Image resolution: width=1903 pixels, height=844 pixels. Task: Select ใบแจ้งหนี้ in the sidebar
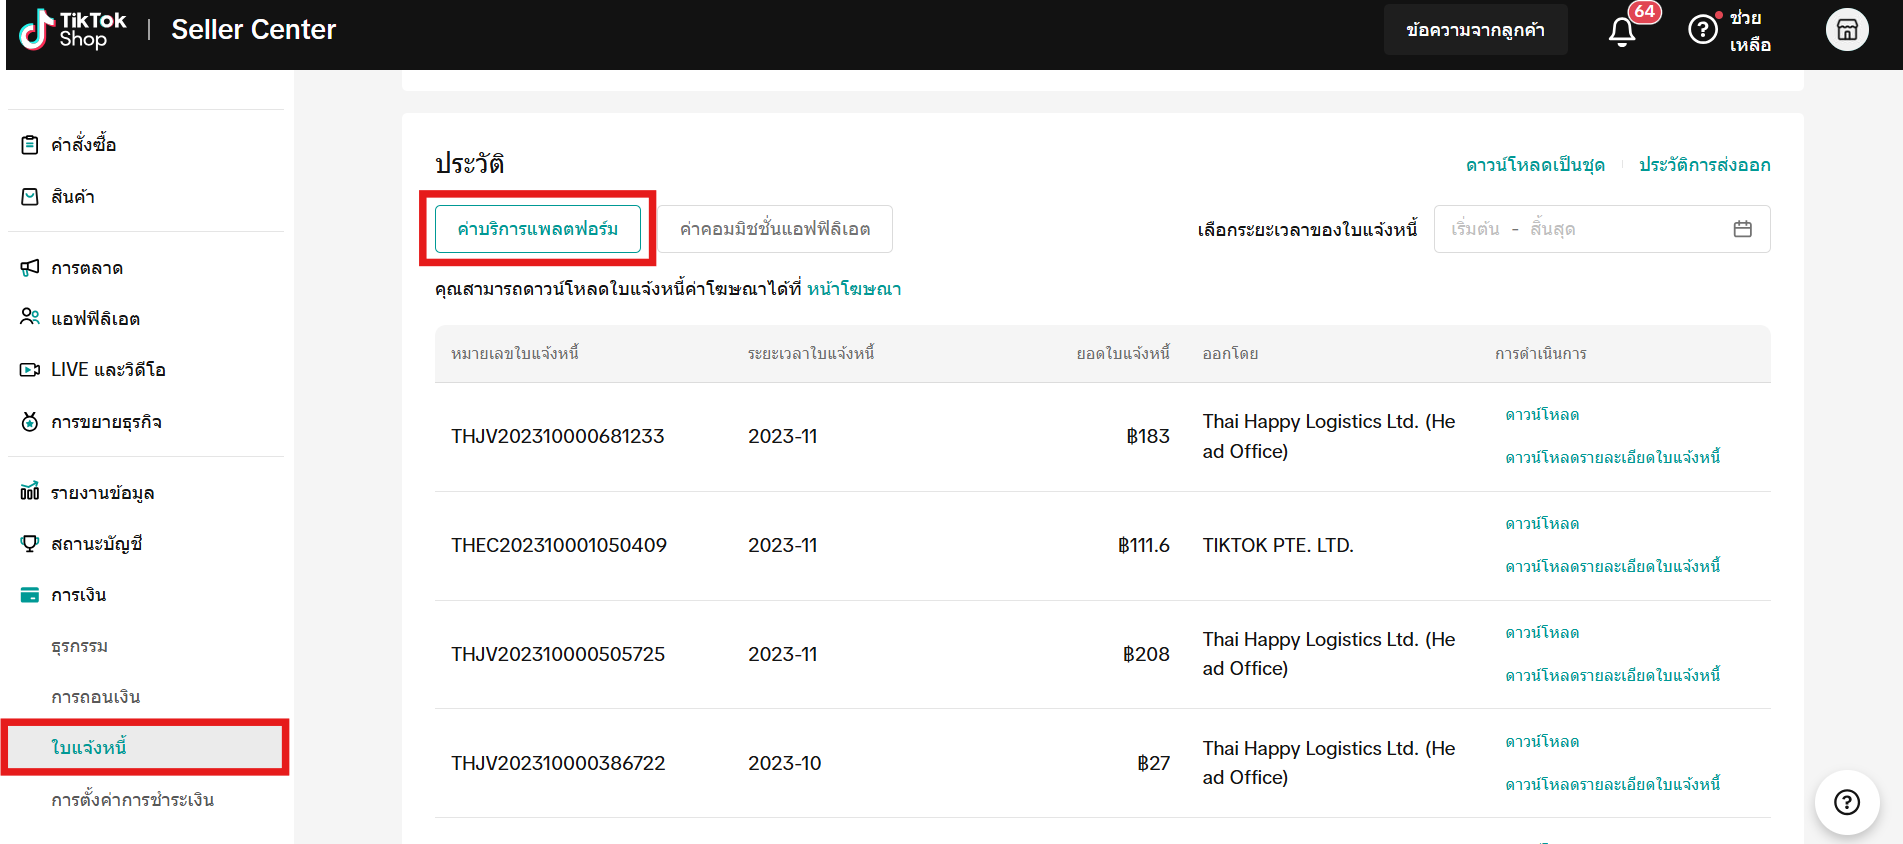[89, 747]
